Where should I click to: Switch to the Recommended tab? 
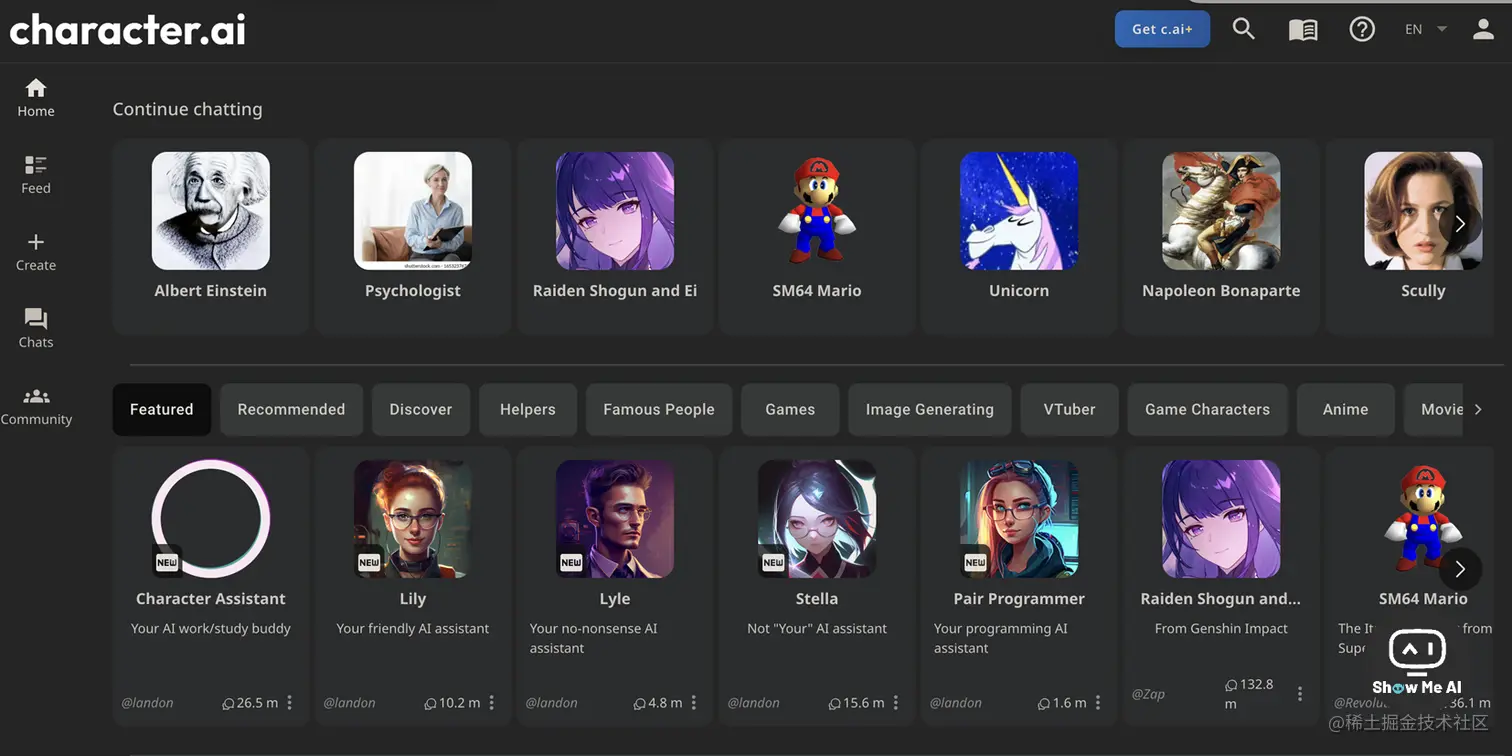(x=291, y=409)
